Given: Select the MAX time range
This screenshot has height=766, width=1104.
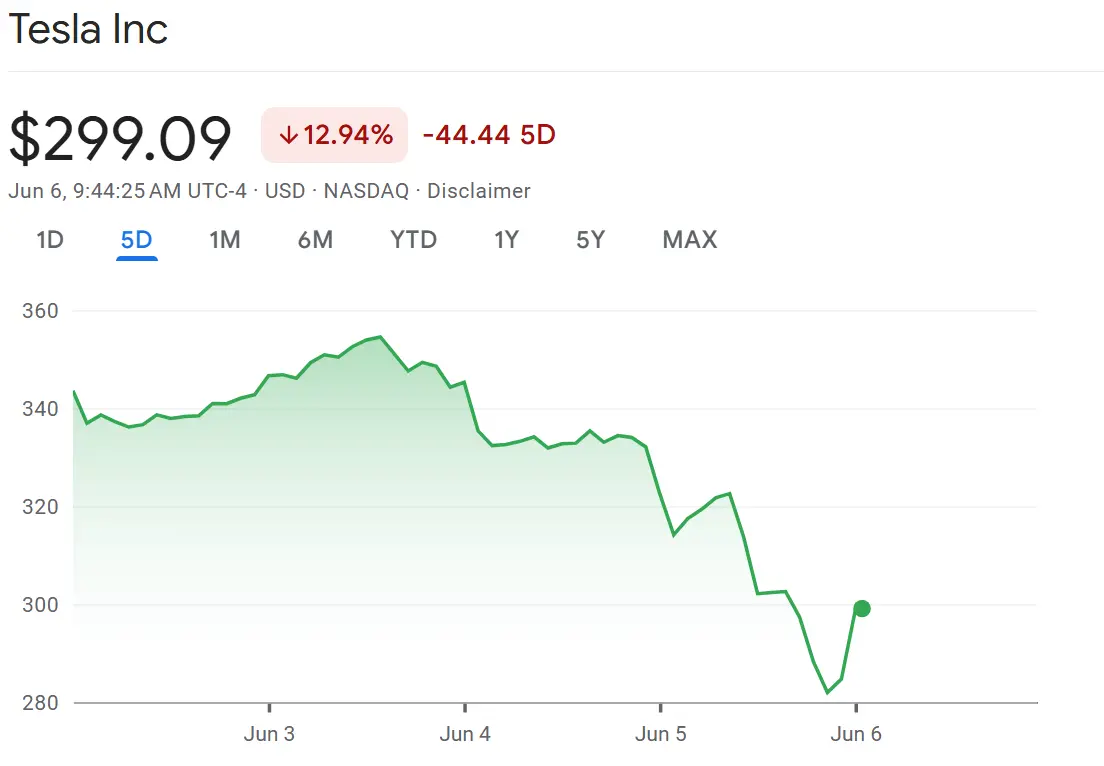Looking at the screenshot, I should coord(689,240).
